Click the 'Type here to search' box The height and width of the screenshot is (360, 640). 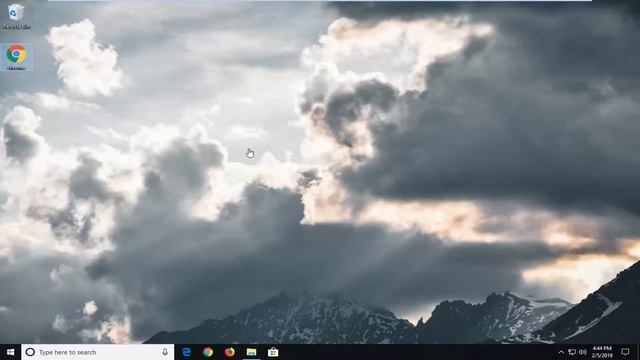click(x=98, y=352)
